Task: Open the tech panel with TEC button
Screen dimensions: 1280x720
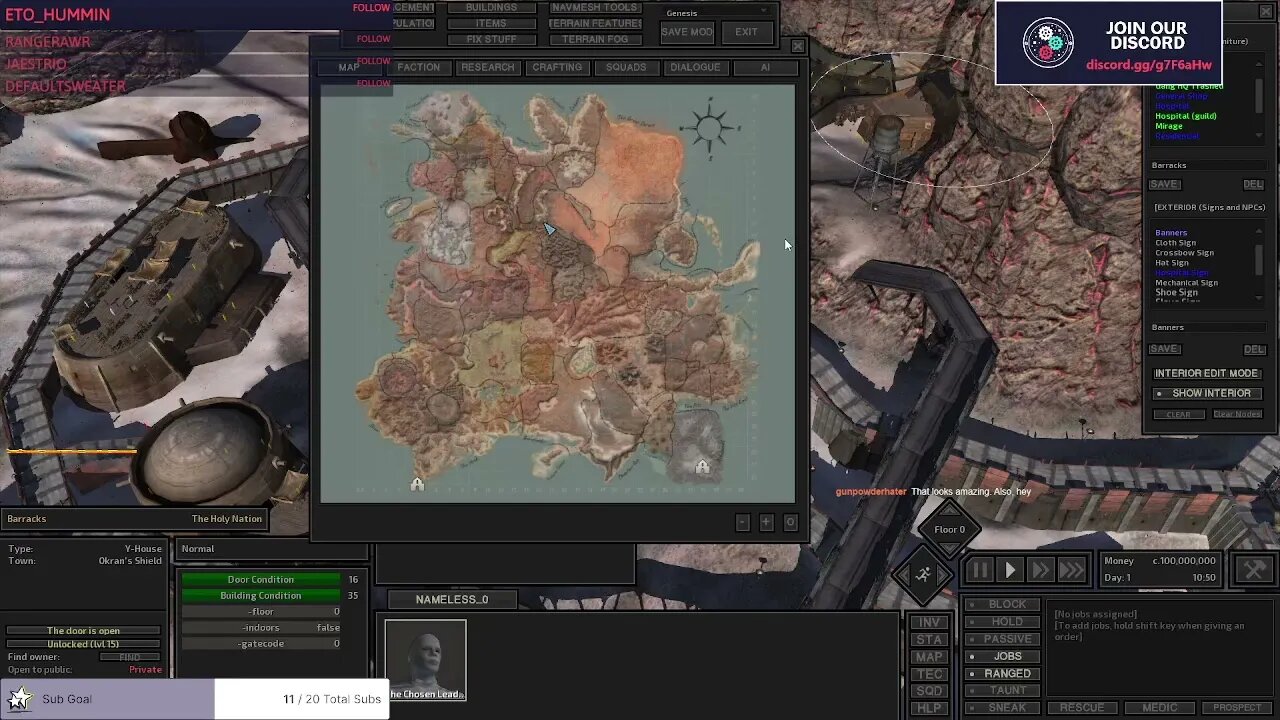Action: click(929, 674)
